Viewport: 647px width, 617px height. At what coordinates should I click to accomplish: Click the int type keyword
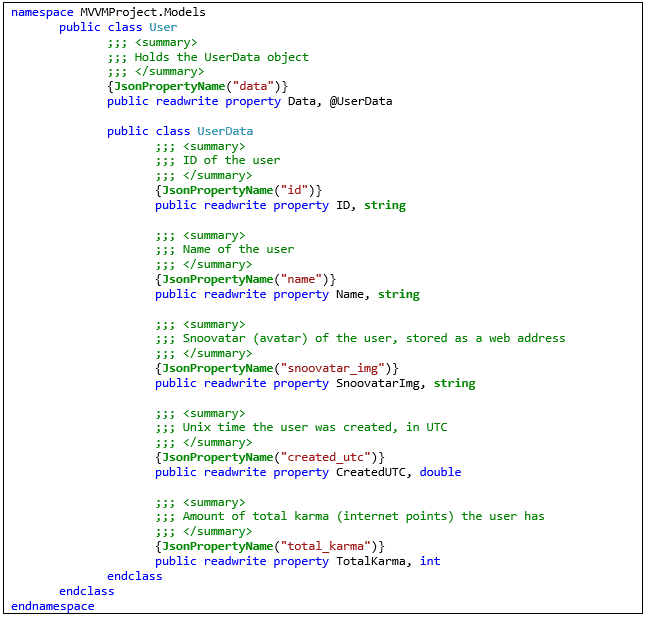pyautogui.click(x=430, y=561)
